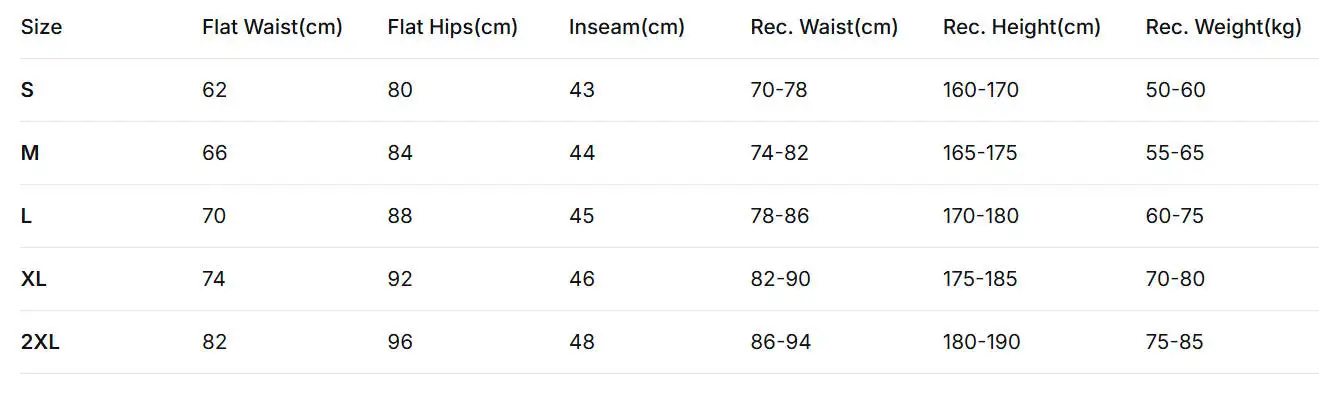Select the L size row label
Viewport: 1319px width, 399px height.
(x=27, y=216)
